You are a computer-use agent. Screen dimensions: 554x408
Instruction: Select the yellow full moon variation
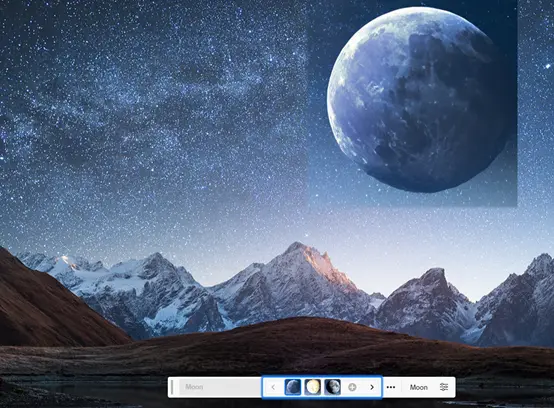point(313,387)
